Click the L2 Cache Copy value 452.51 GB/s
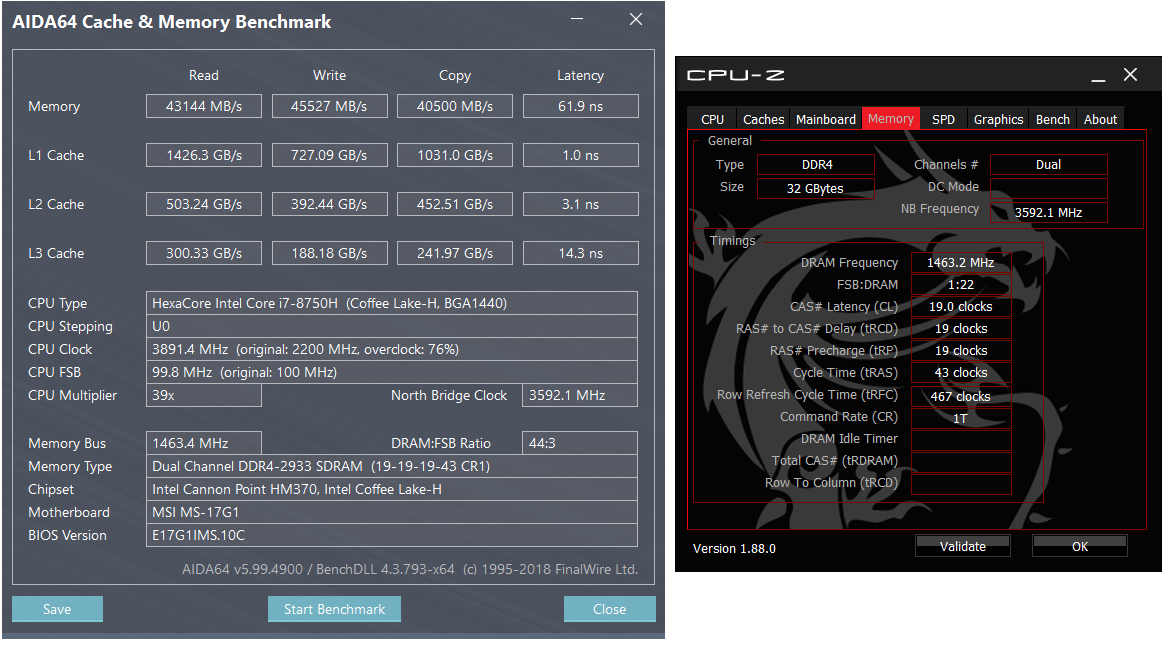This screenshot has height=647, width=1170. click(454, 204)
